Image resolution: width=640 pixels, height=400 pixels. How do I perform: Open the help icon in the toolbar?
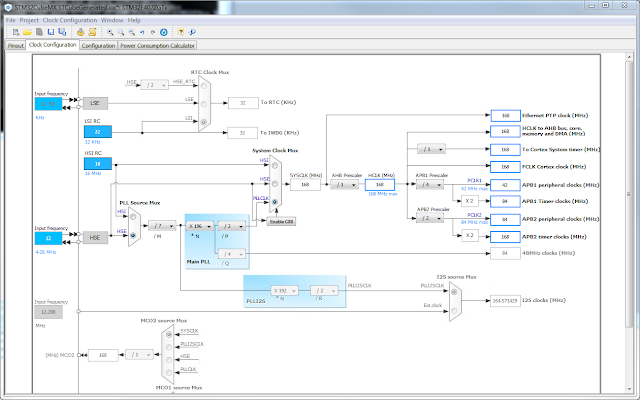[180, 32]
